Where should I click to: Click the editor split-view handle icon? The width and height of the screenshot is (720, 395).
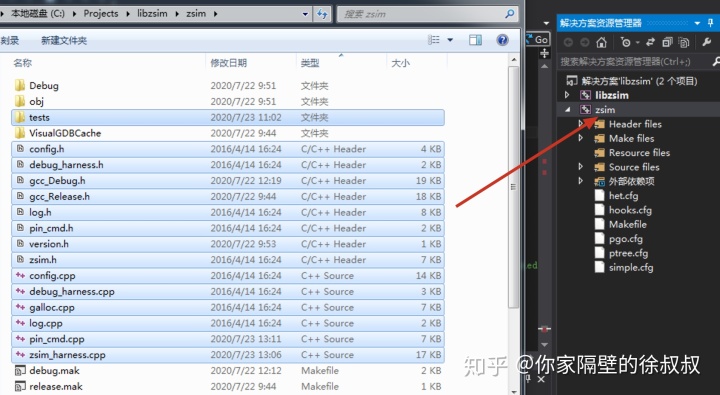[x=545, y=53]
